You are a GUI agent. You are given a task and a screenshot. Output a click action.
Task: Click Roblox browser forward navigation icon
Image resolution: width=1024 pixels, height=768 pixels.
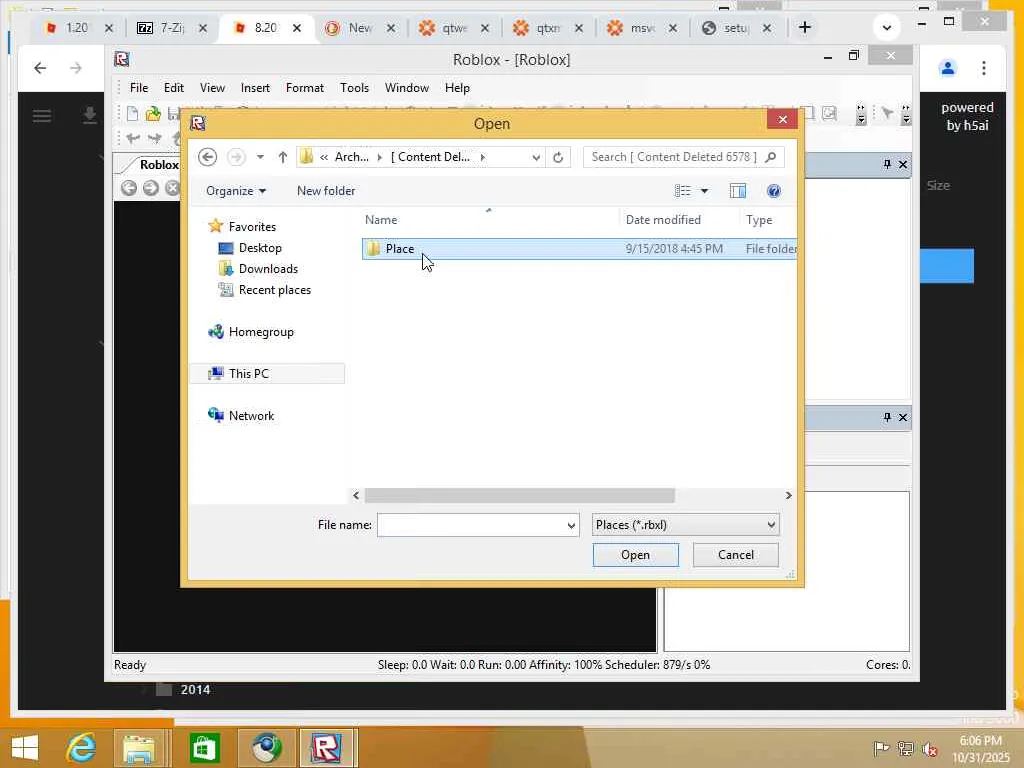click(151, 188)
